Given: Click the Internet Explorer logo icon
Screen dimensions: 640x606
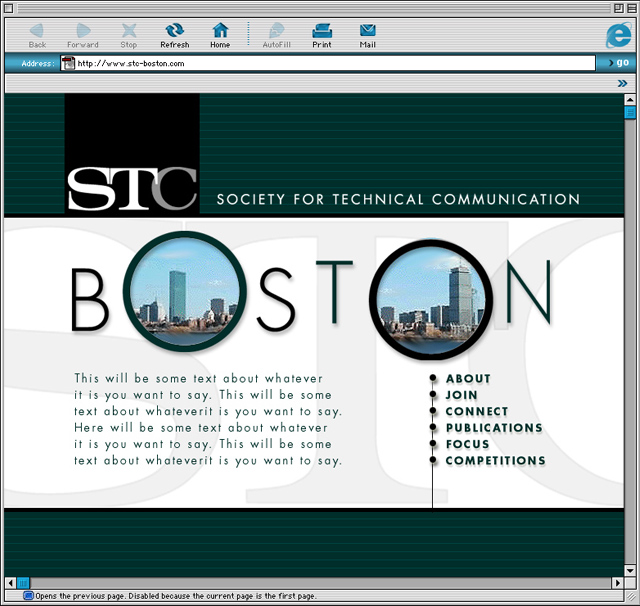Looking at the screenshot, I should click(619, 35).
